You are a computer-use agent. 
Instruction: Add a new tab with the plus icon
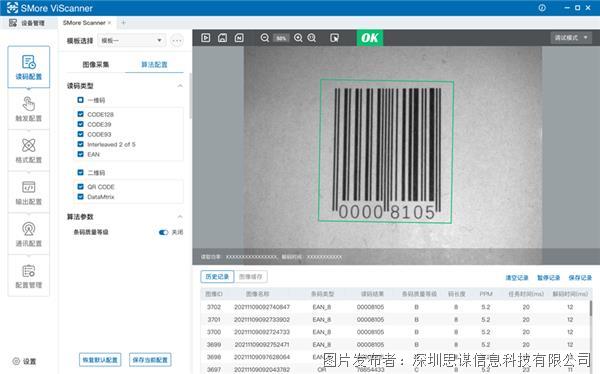point(123,23)
